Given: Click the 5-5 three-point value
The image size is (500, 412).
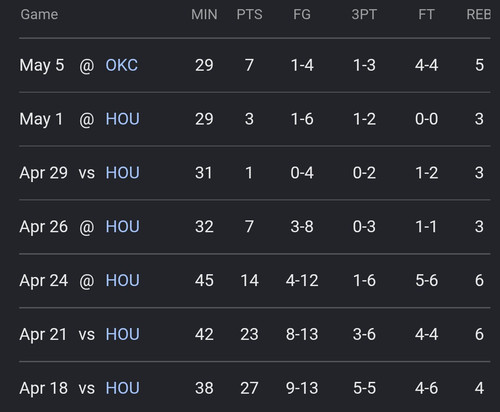Looking at the screenshot, I should 364,388.
